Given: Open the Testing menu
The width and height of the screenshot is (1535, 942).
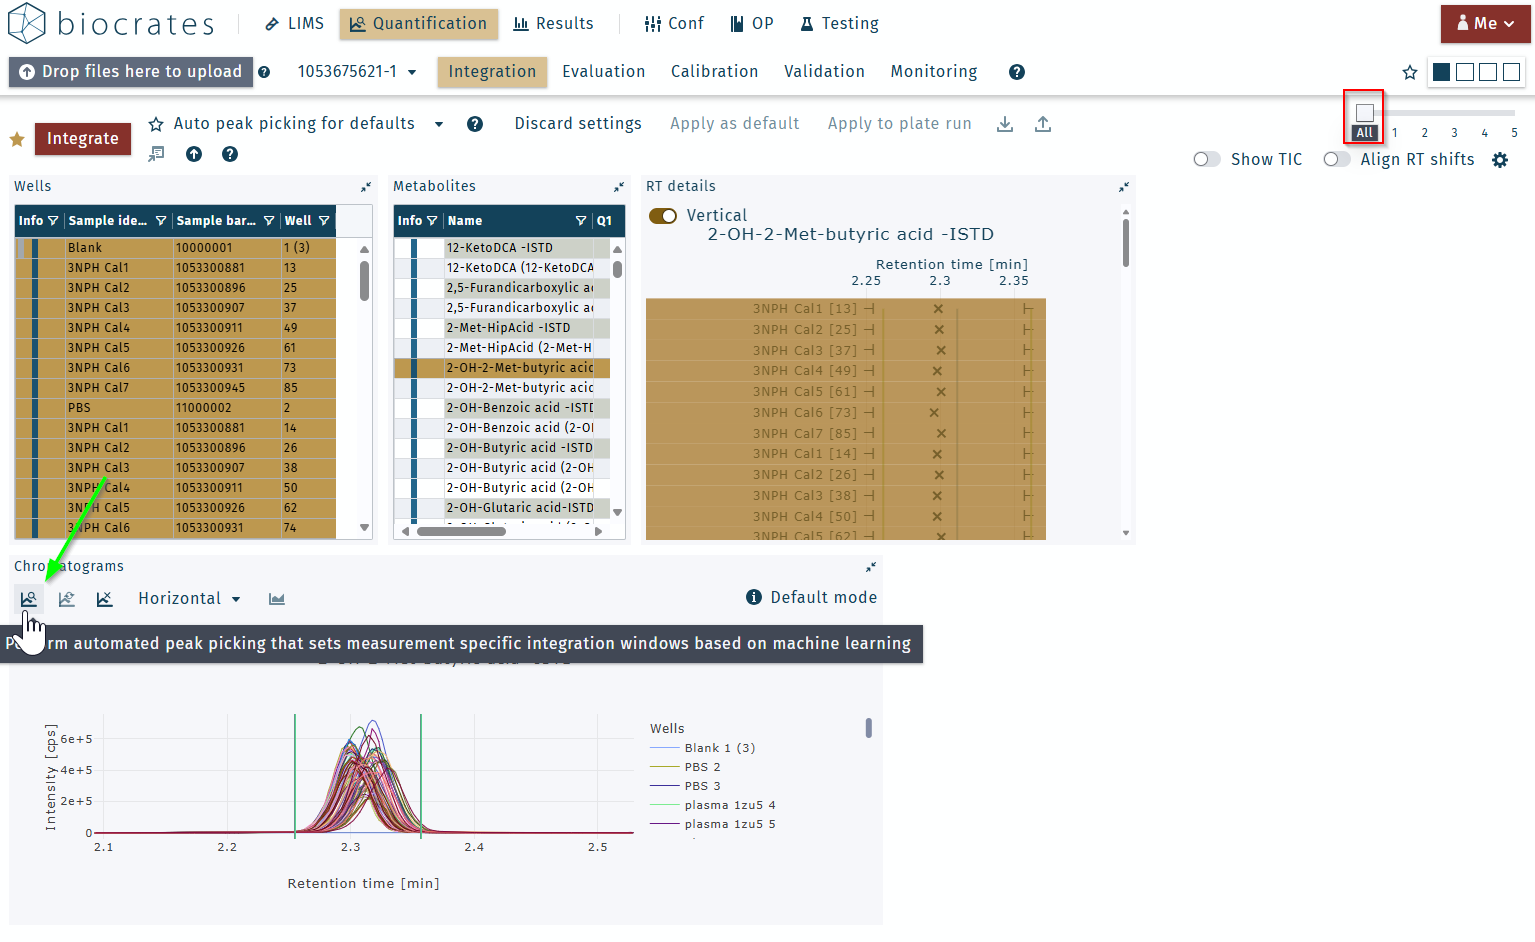Looking at the screenshot, I should [x=840, y=24].
